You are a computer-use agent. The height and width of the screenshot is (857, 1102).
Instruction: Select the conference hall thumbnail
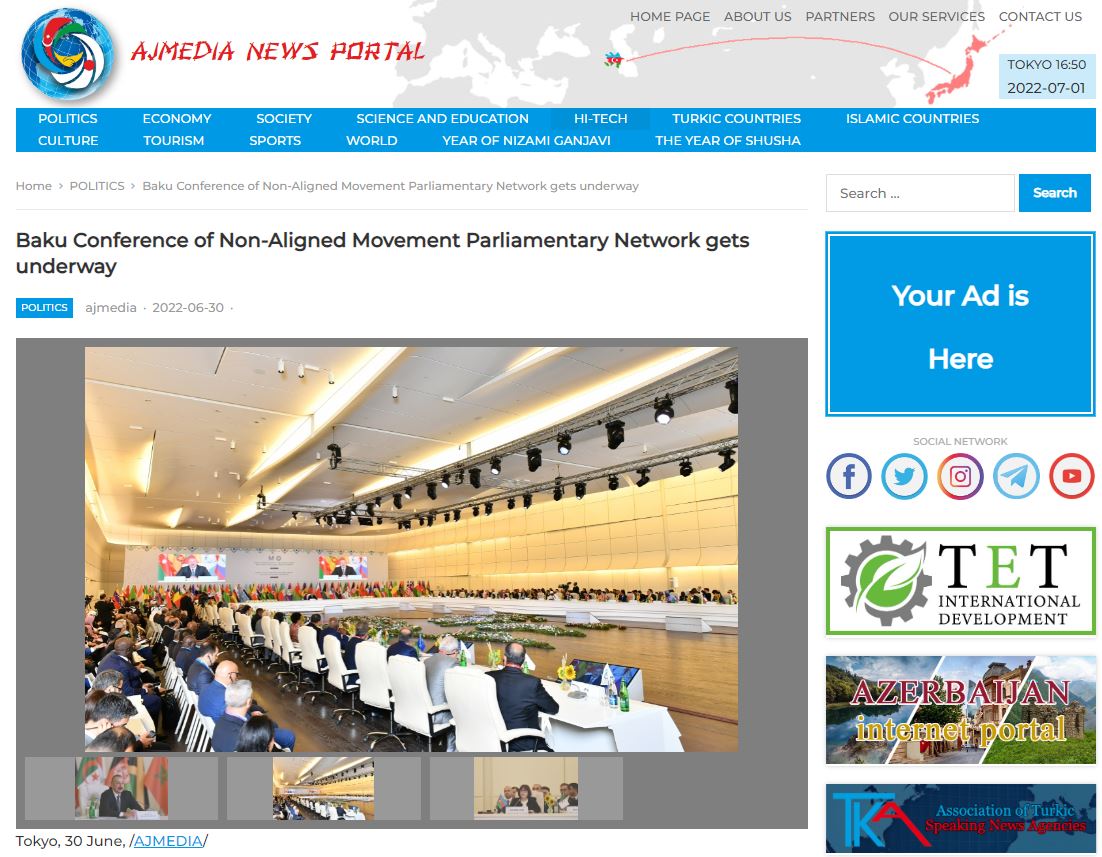coord(323,788)
